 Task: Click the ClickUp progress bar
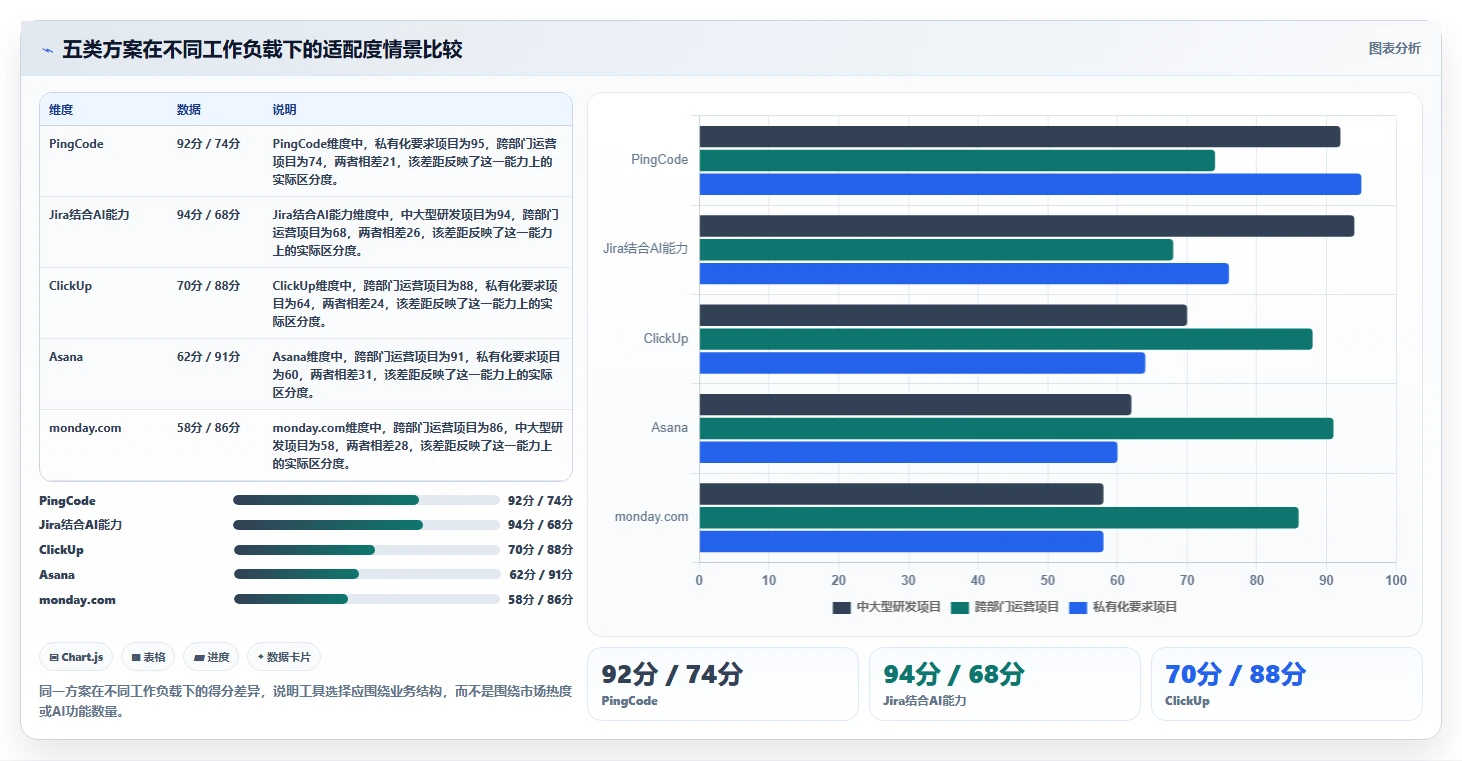[x=366, y=550]
